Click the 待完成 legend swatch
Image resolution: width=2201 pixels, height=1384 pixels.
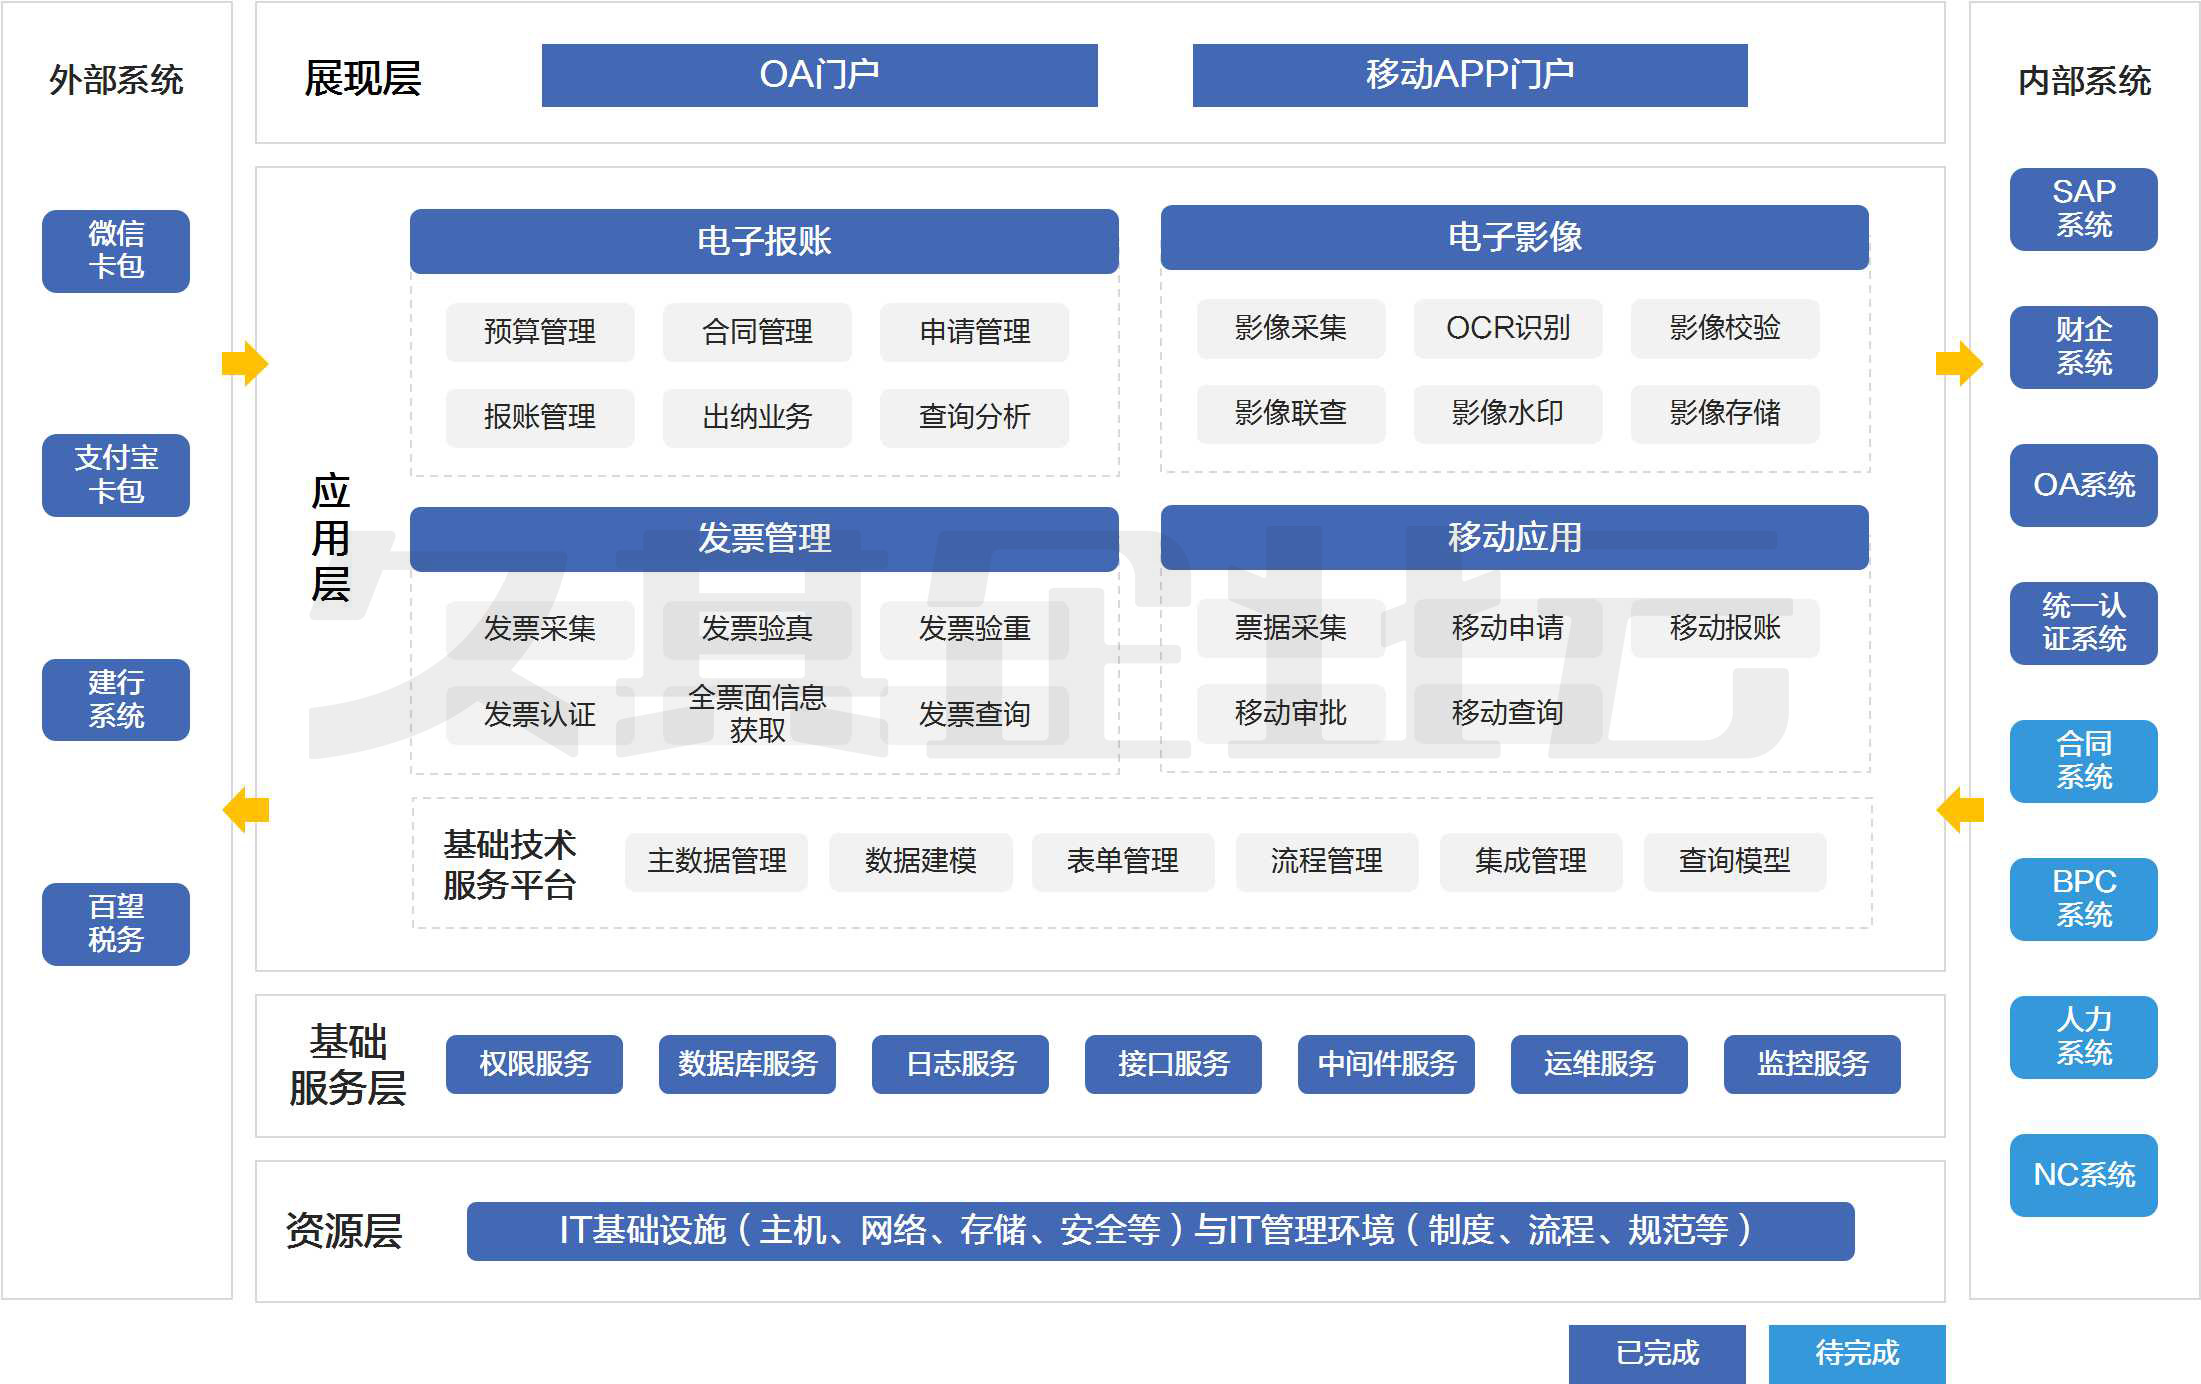tap(1857, 1353)
